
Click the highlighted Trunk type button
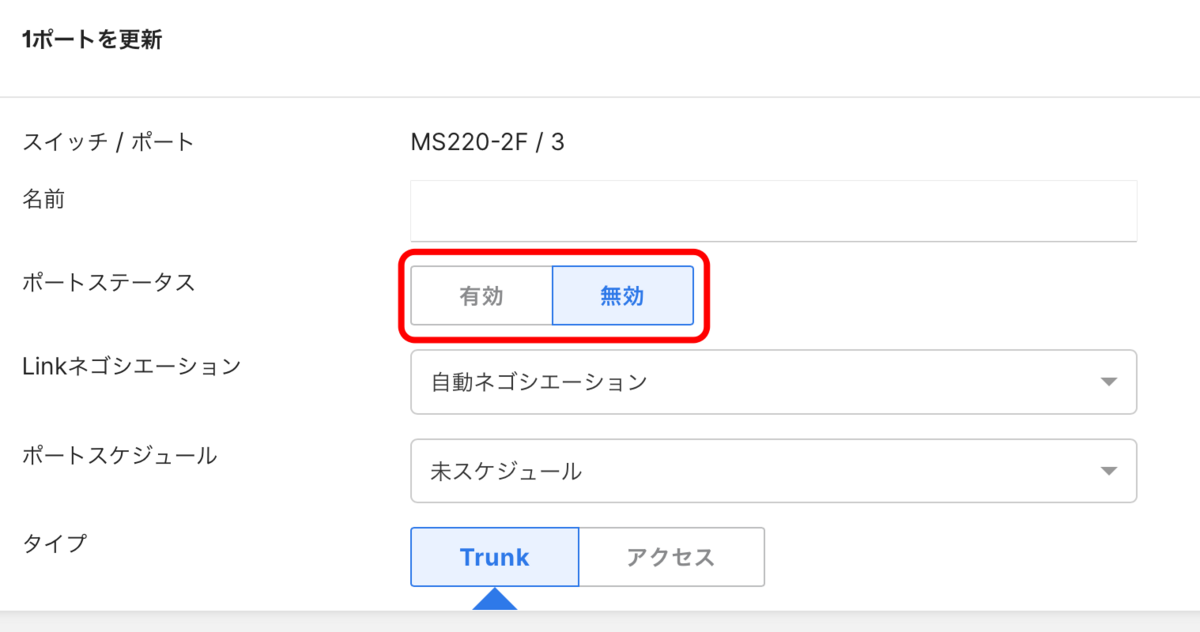pyautogui.click(x=494, y=557)
